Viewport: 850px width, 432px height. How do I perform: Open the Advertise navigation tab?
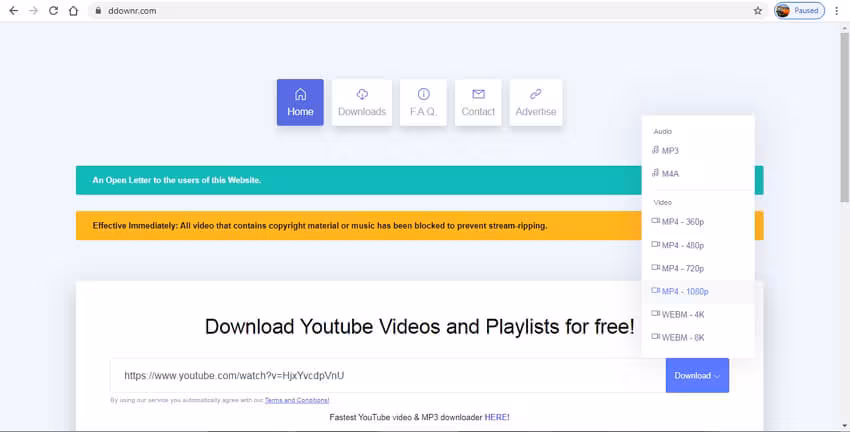tap(536, 102)
